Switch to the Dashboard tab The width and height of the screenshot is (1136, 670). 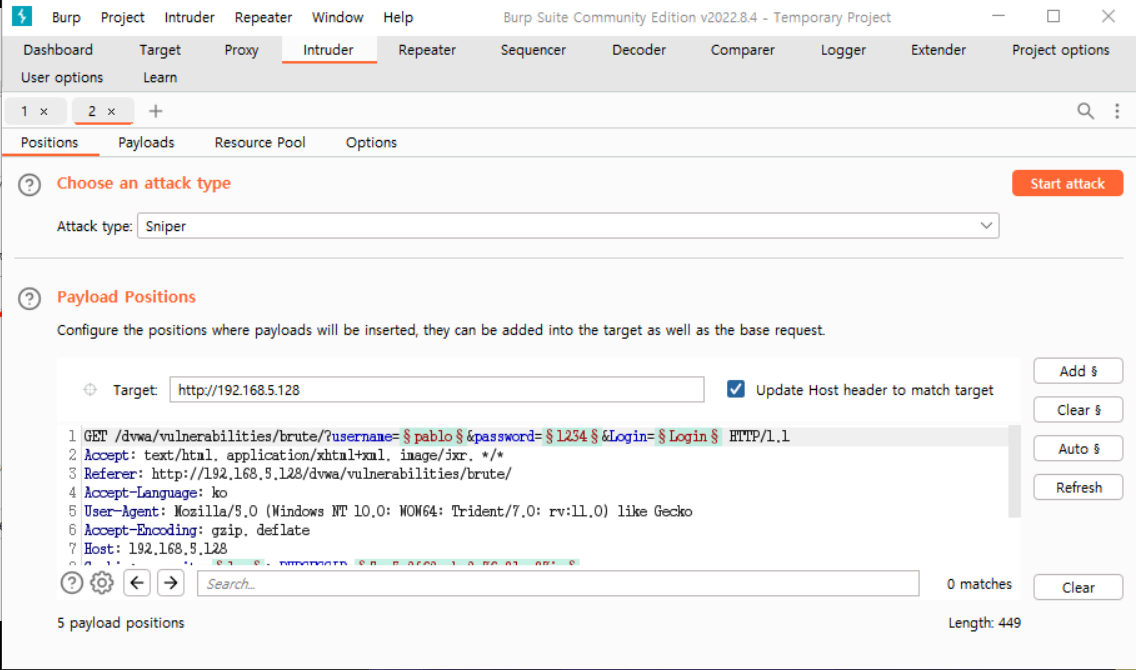point(58,50)
